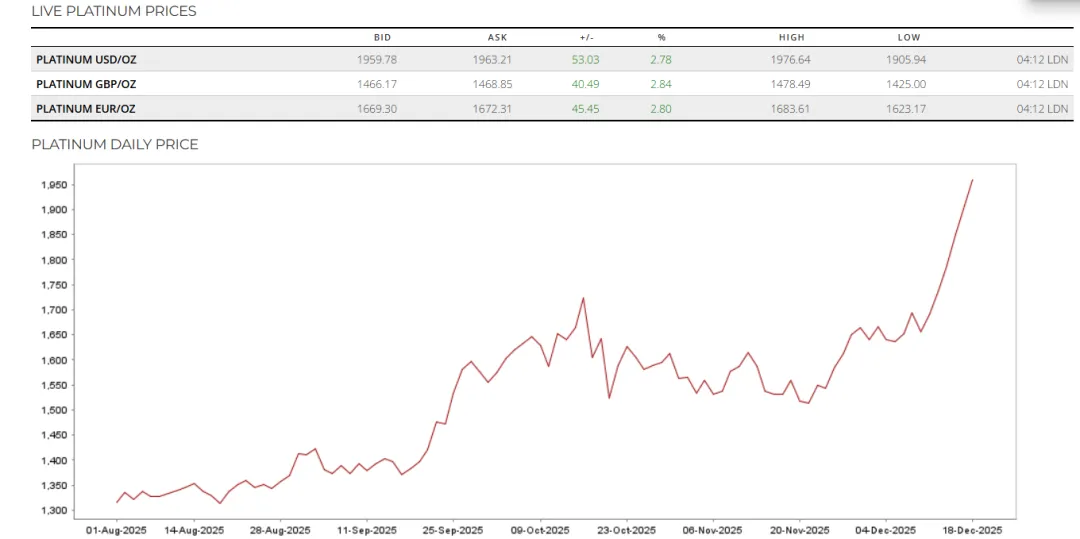Click the 1,950 y-axis label
The width and height of the screenshot is (1080, 539).
(53, 185)
